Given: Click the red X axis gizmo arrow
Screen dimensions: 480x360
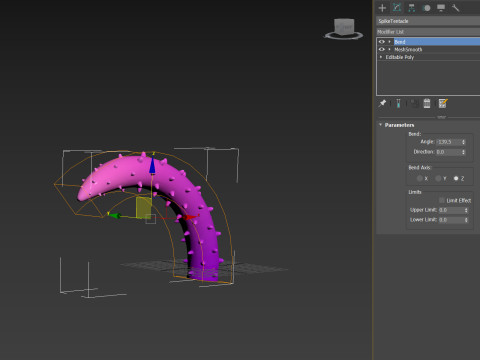Looking at the screenshot, I should (x=190, y=217).
